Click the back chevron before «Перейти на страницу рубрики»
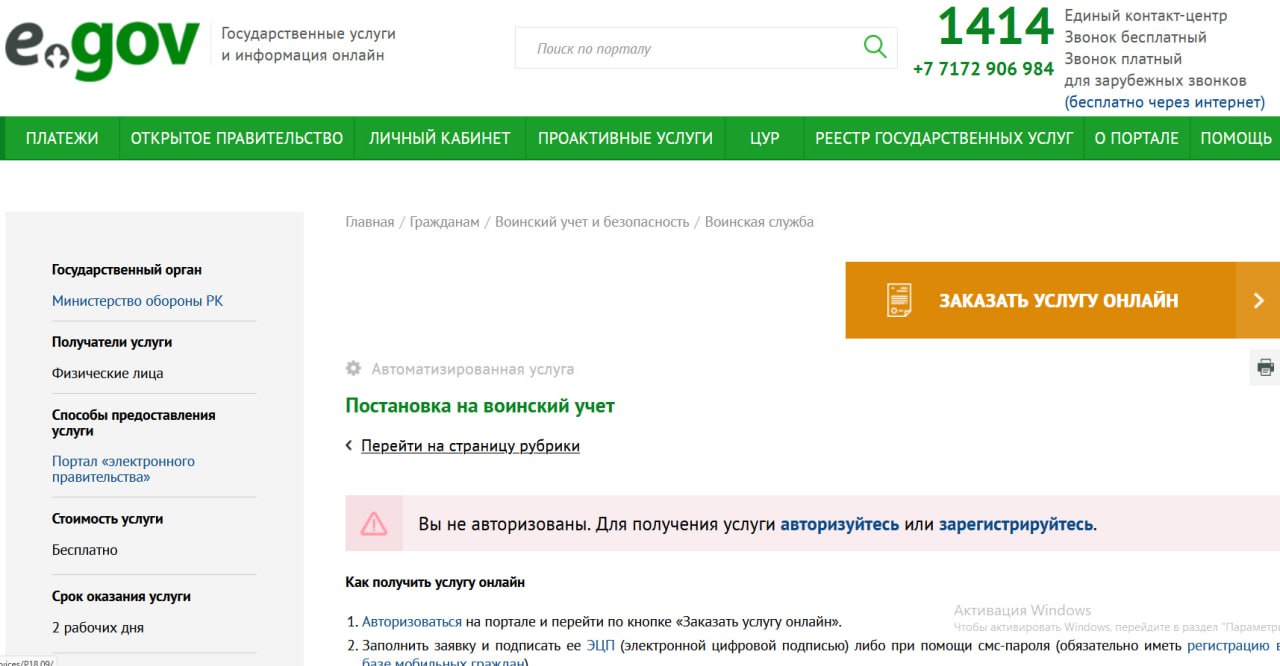 (x=348, y=446)
